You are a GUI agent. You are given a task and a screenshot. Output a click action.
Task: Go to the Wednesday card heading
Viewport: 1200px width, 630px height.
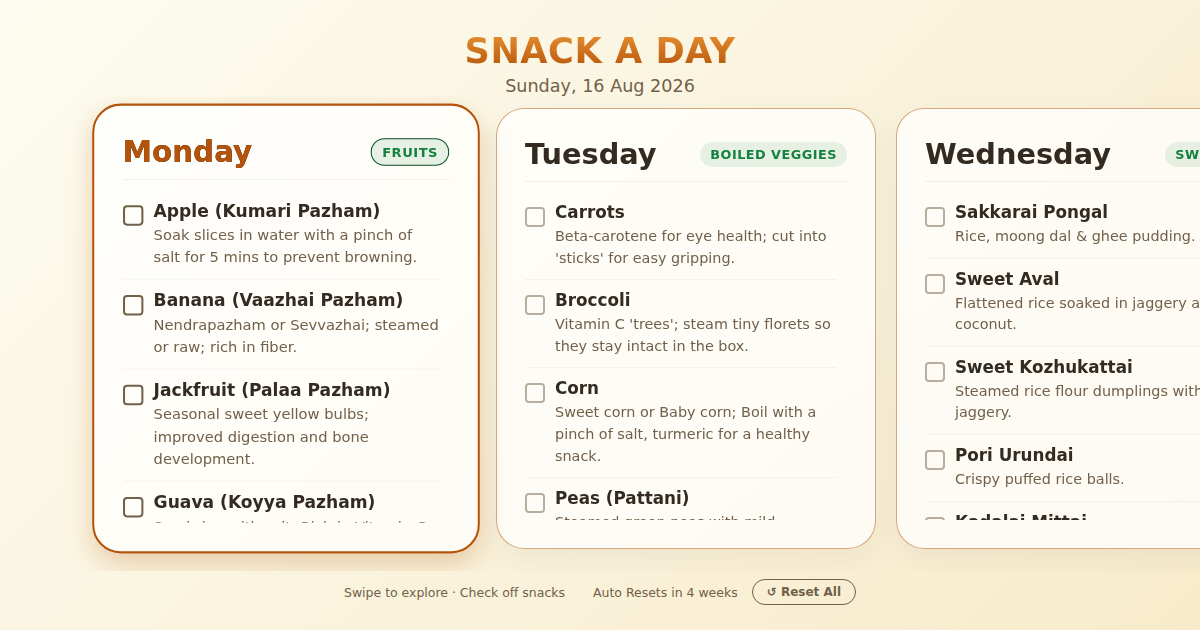pyautogui.click(x=1017, y=154)
